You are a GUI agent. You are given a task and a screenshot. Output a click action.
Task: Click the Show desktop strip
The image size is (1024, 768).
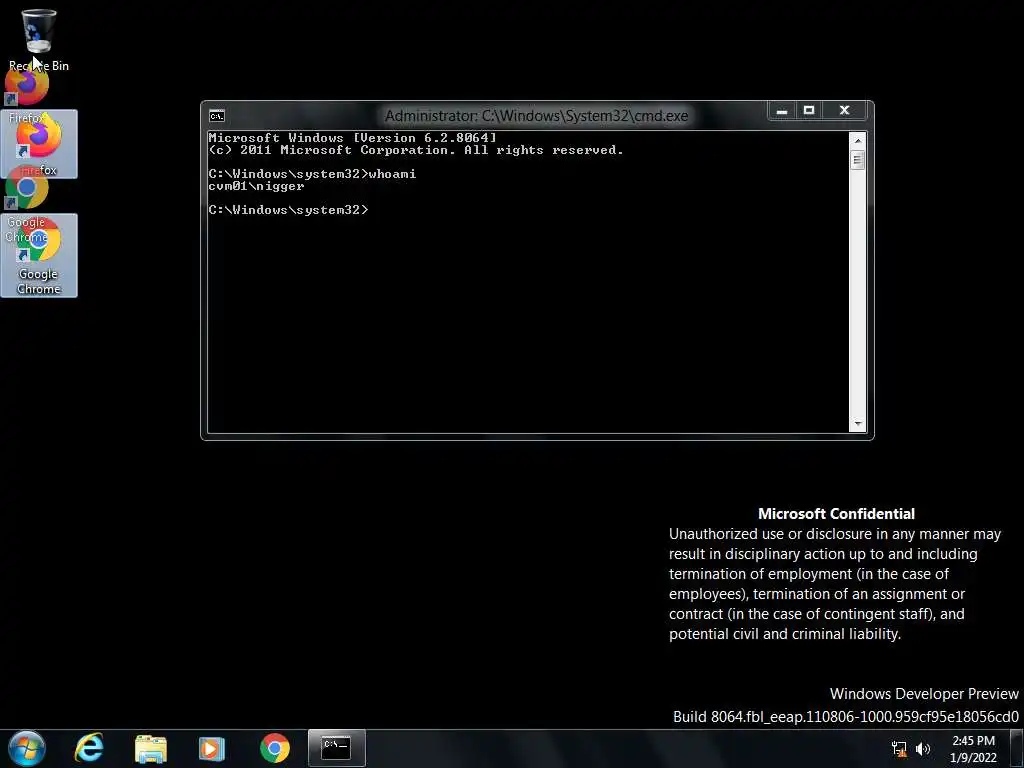point(1019,748)
